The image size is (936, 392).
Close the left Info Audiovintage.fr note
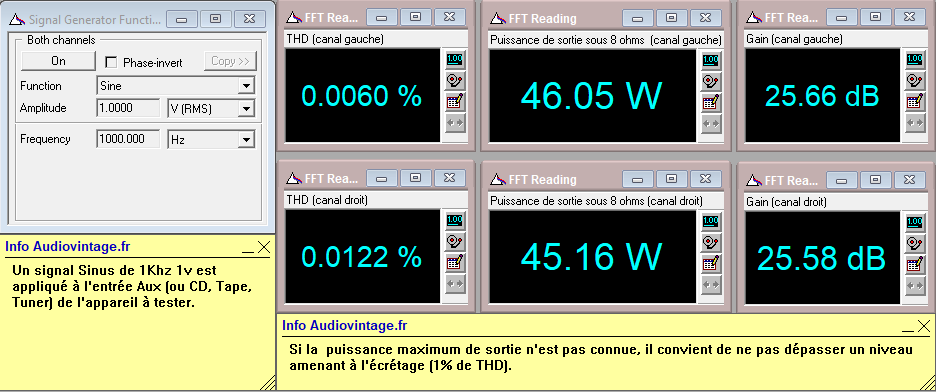[264, 247]
